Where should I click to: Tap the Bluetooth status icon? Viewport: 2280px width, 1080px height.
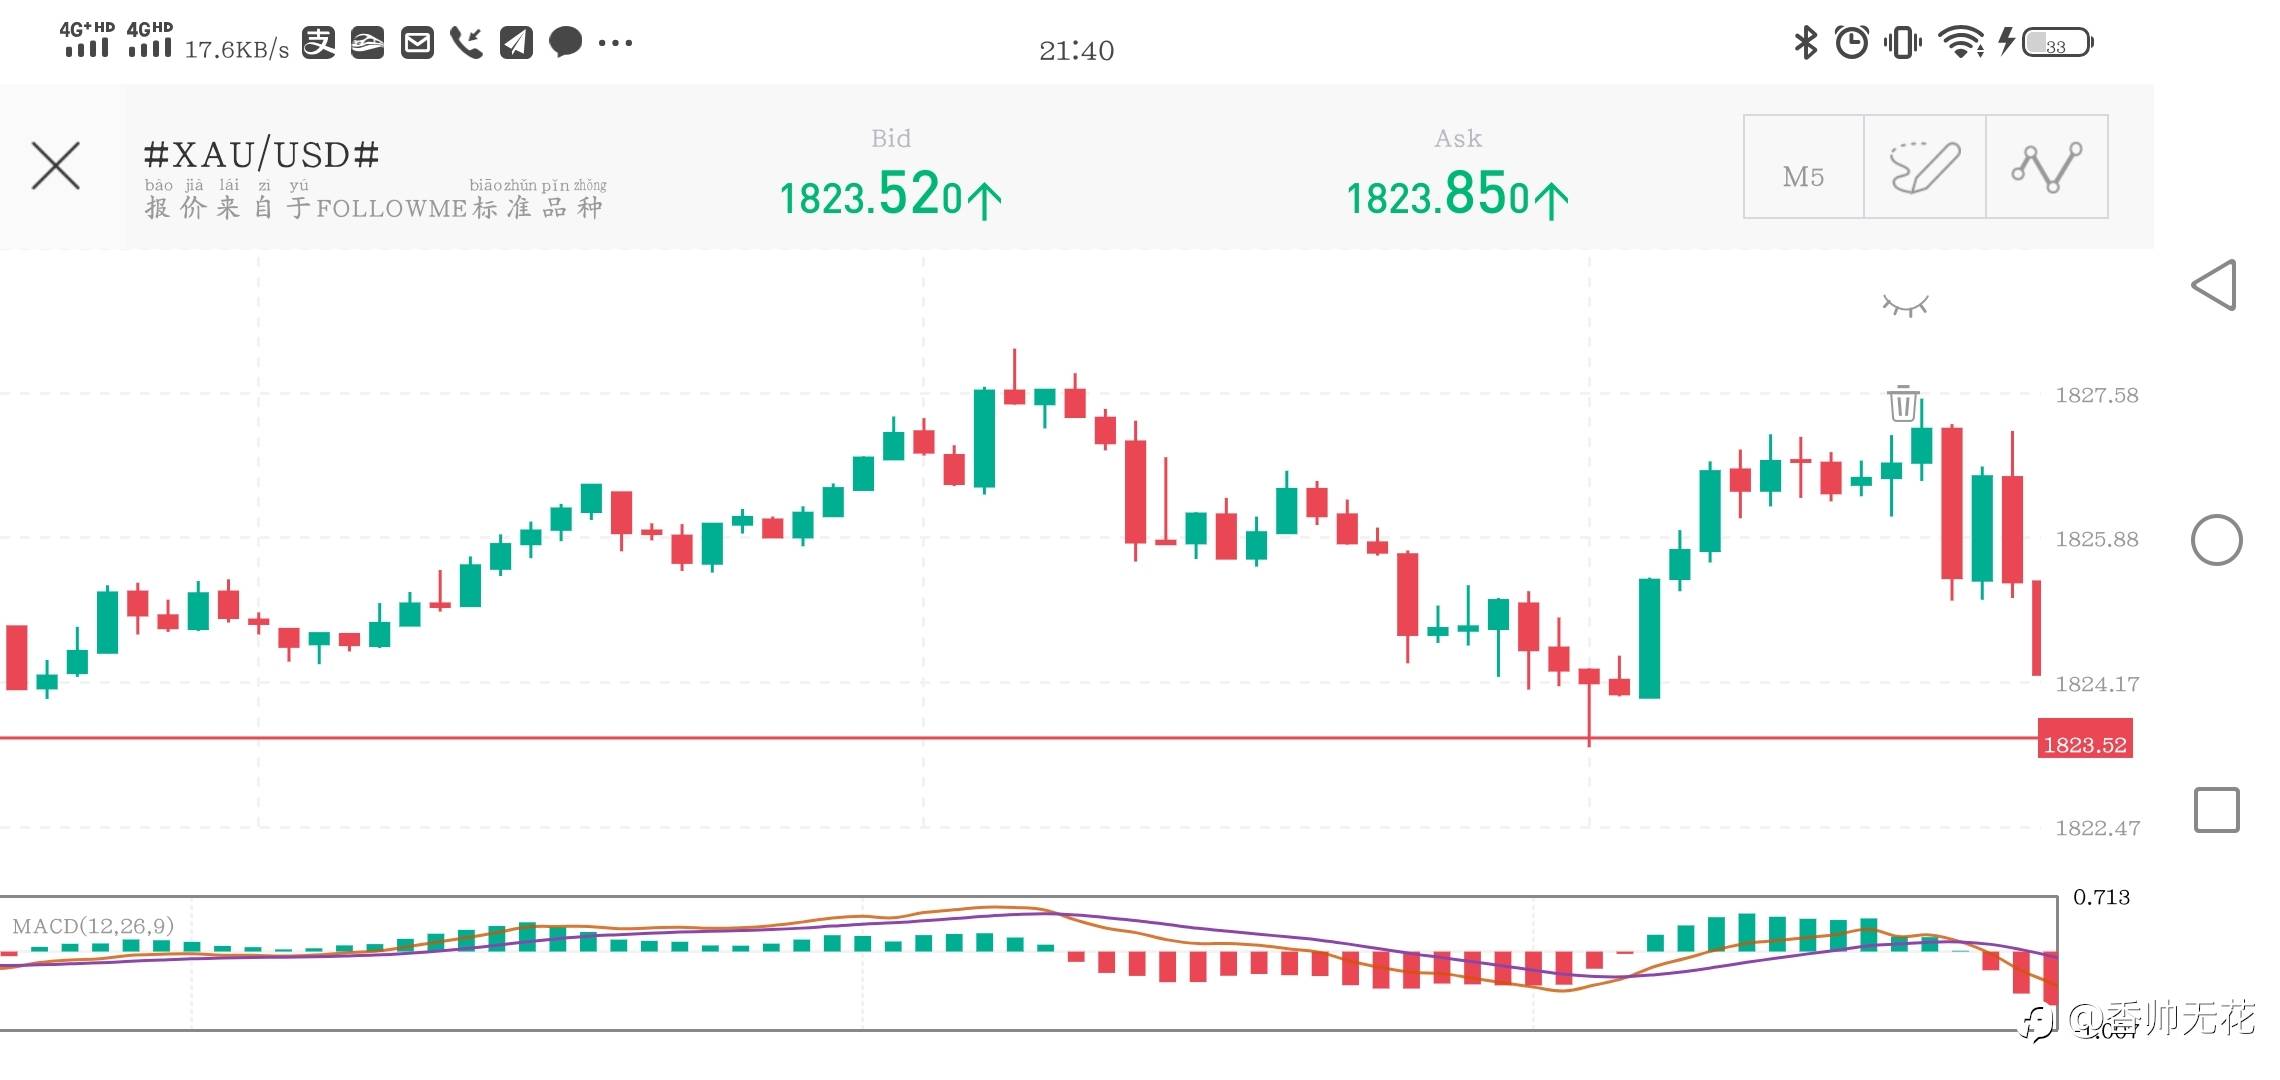click(1805, 42)
